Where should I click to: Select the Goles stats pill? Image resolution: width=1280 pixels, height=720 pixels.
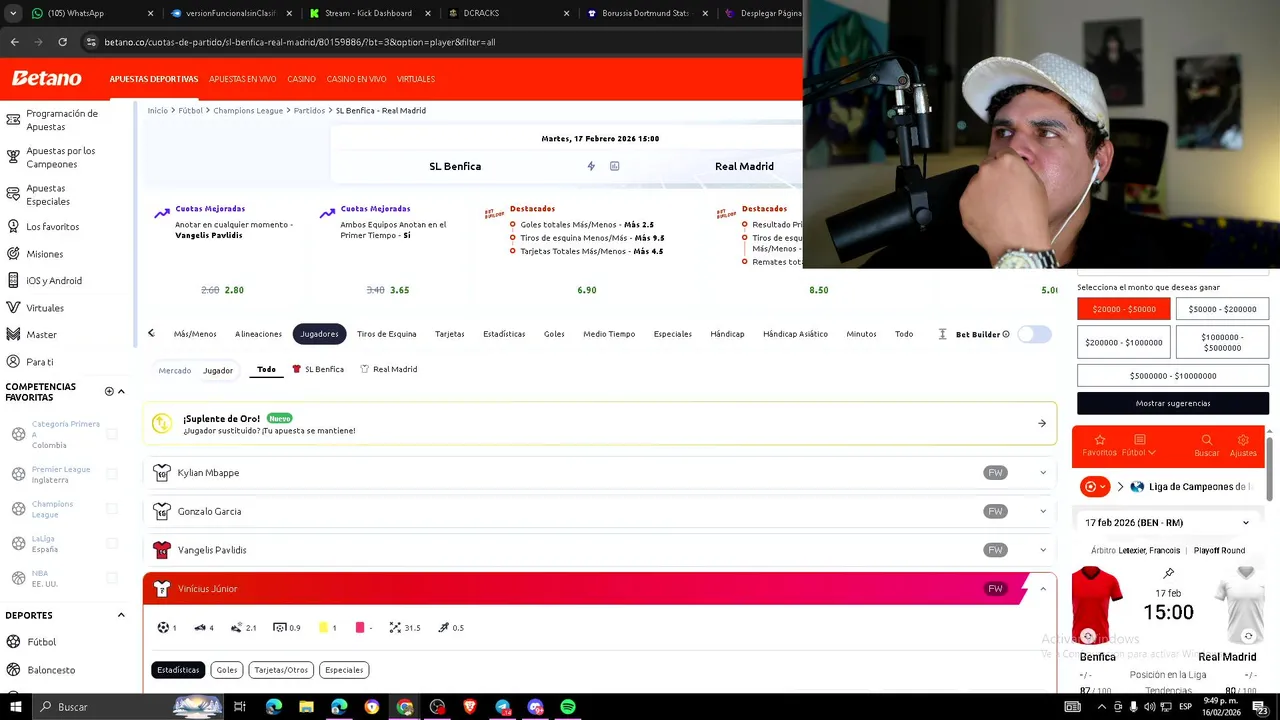pyautogui.click(x=227, y=670)
